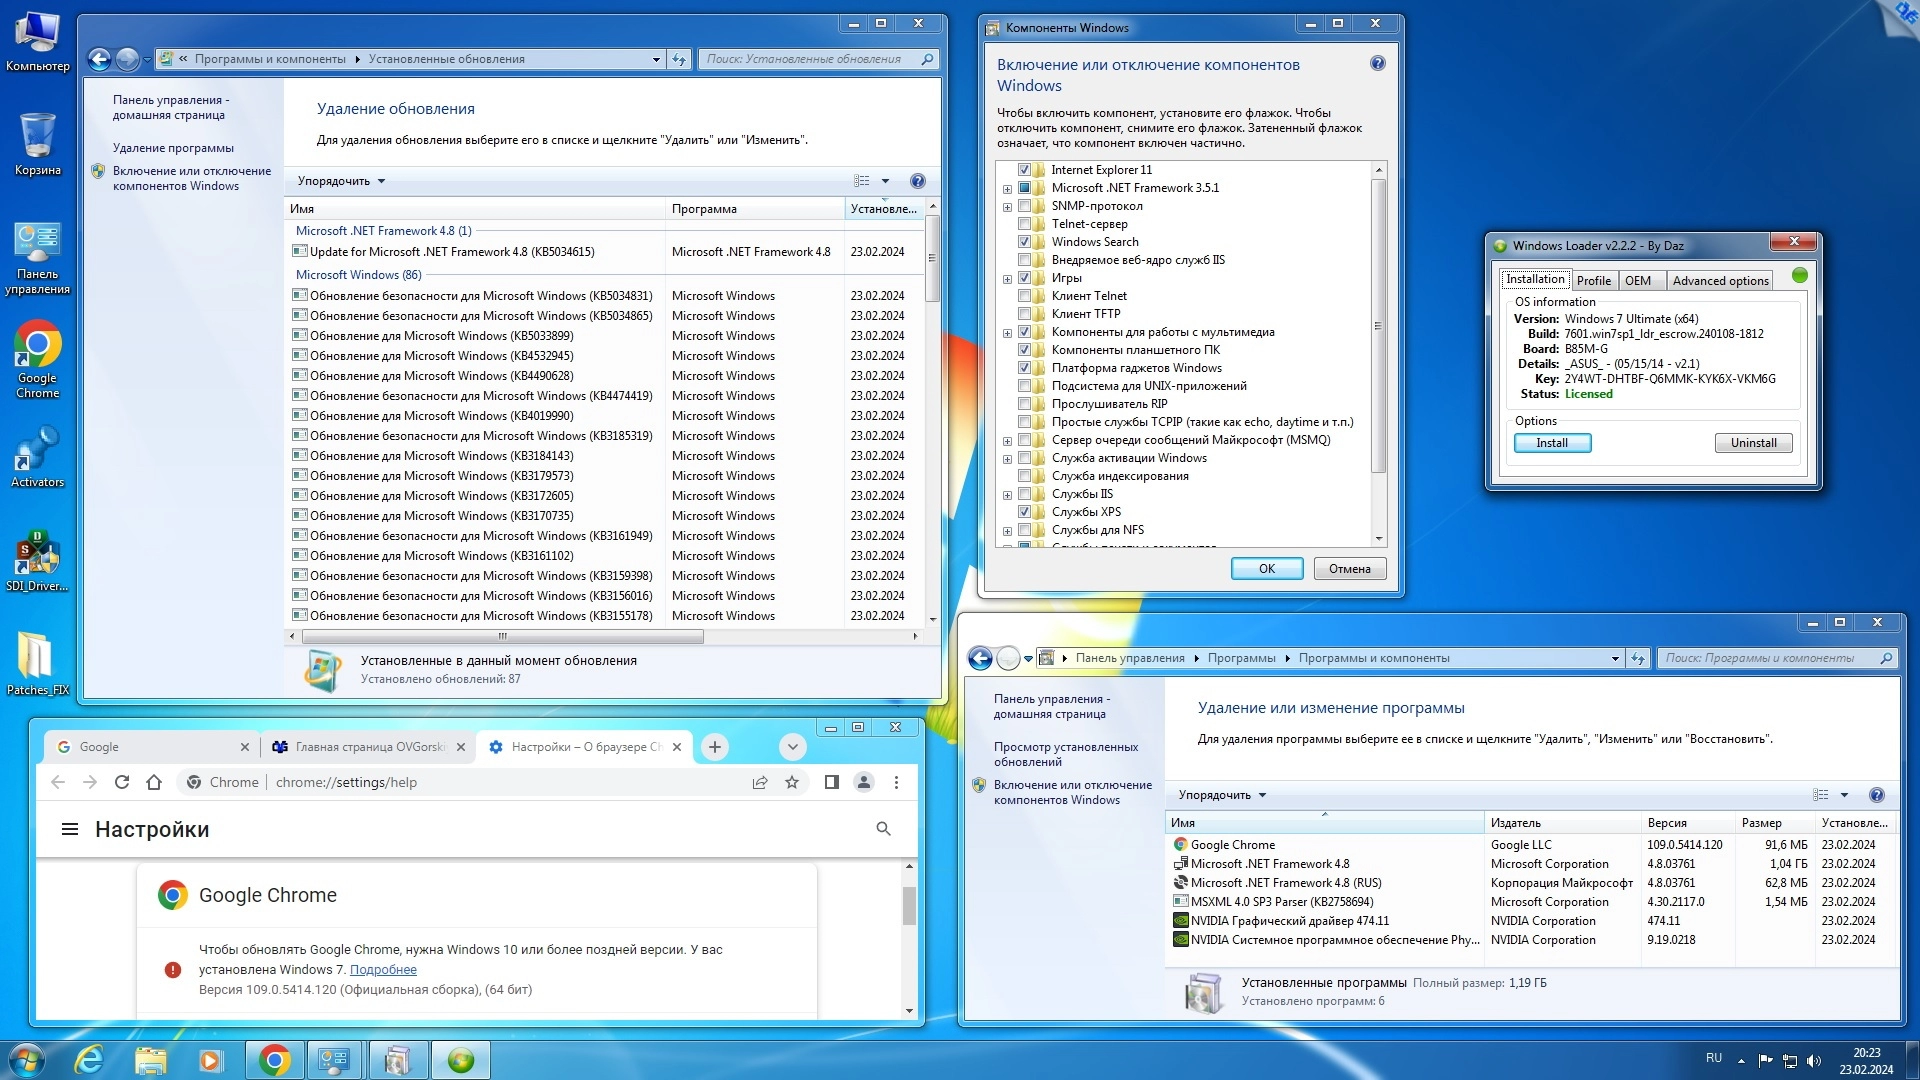Image resolution: width=1920 pixels, height=1080 pixels.
Task: Uncheck Internet Explorer 11 component
Action: 1024,170
